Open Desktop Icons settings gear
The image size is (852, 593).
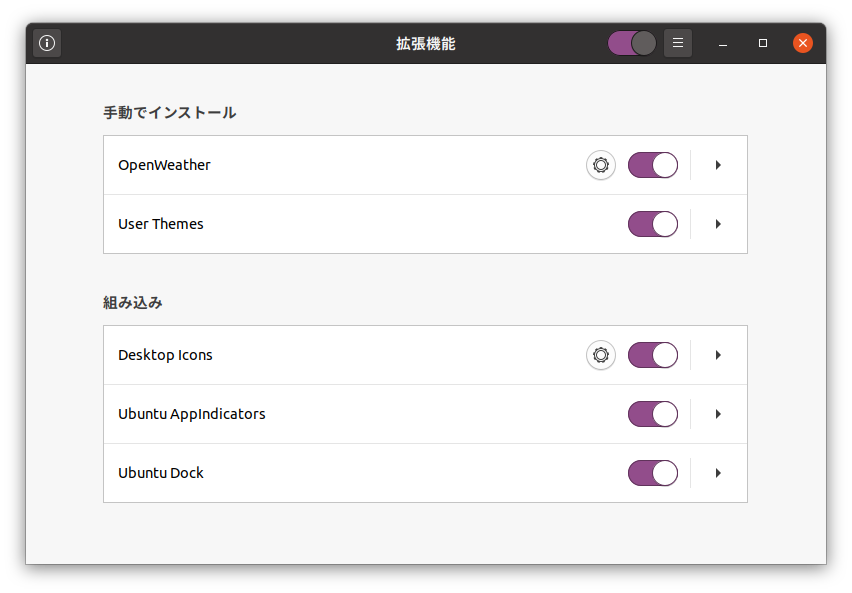point(600,355)
